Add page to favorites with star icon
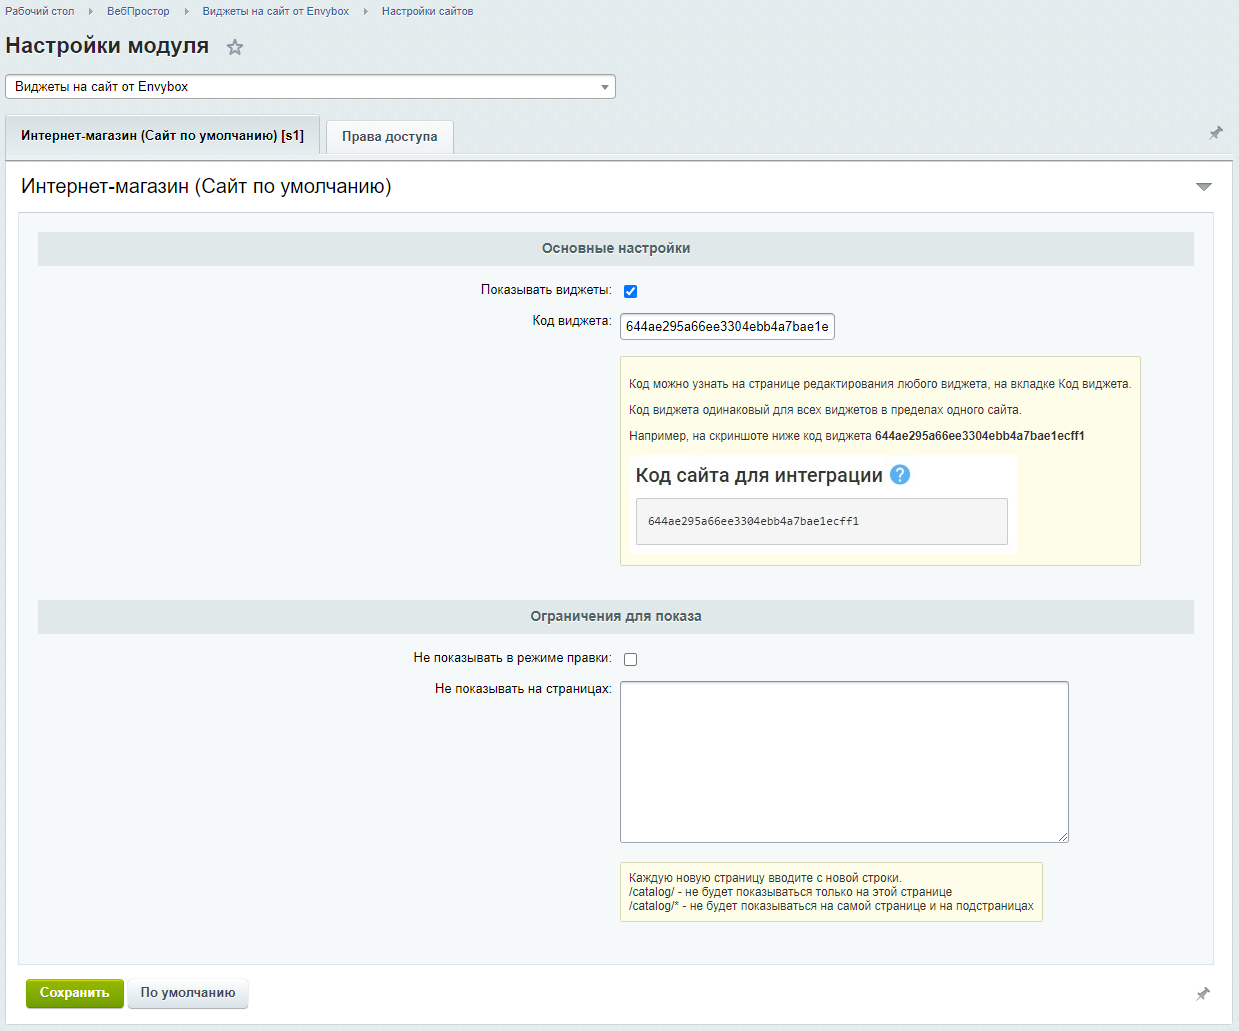This screenshot has width=1239, height=1031. pyautogui.click(x=235, y=47)
